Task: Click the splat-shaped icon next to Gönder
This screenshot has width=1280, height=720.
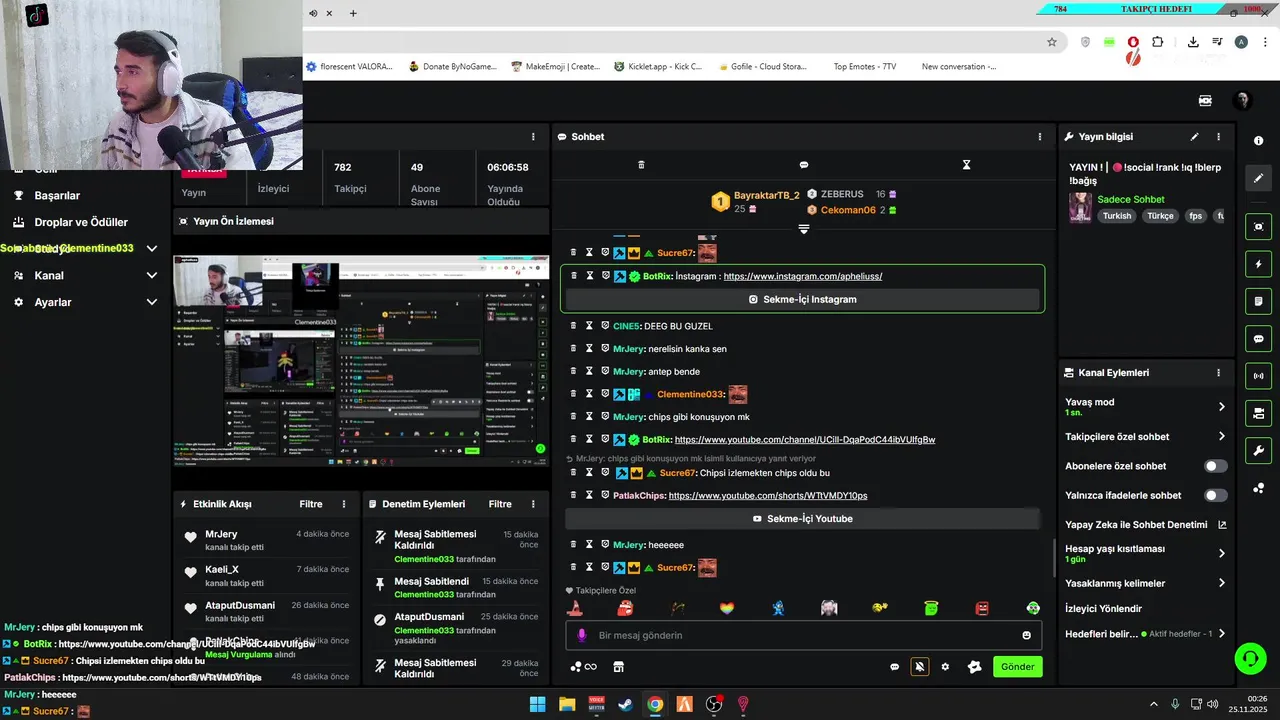Action: coord(974,667)
